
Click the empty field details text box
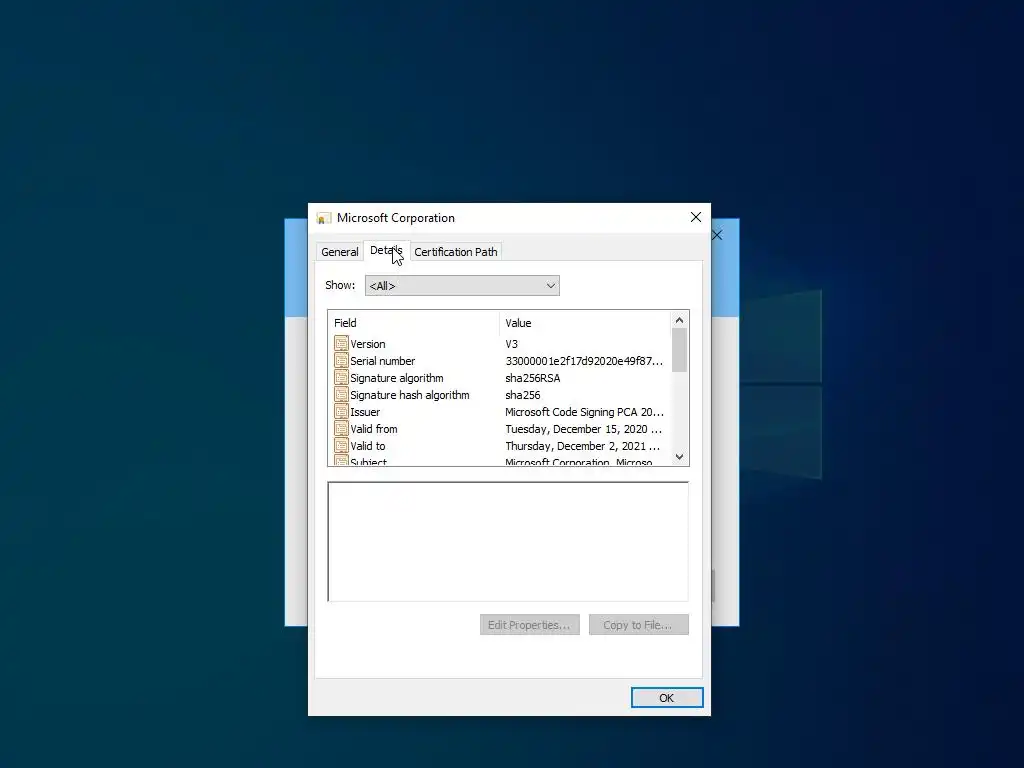(508, 541)
